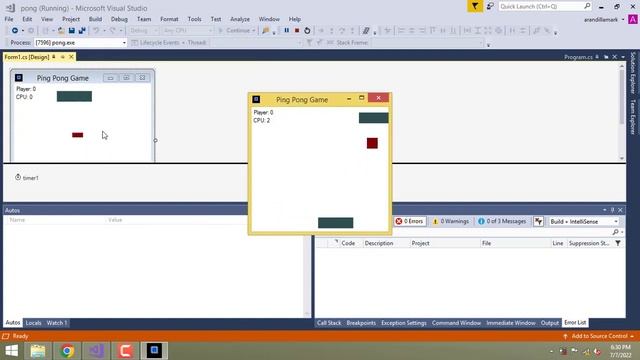Click the Navigate Backward icon
Viewport: 640px width, 360px height.
[15, 31]
